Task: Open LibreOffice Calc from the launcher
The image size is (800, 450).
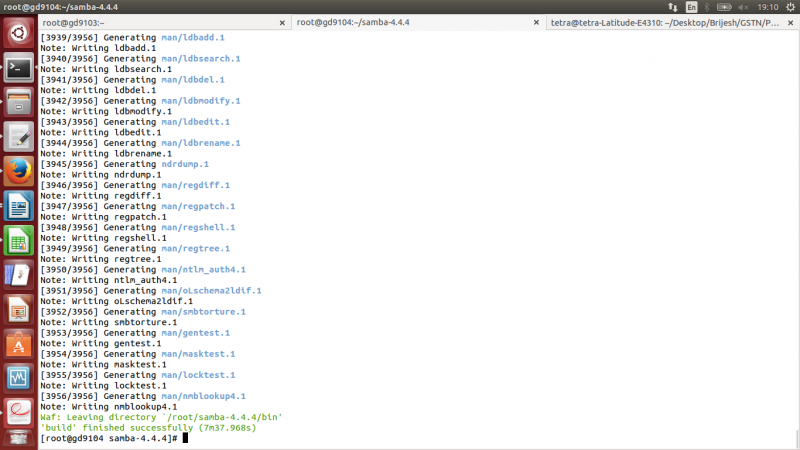Action: tap(19, 240)
